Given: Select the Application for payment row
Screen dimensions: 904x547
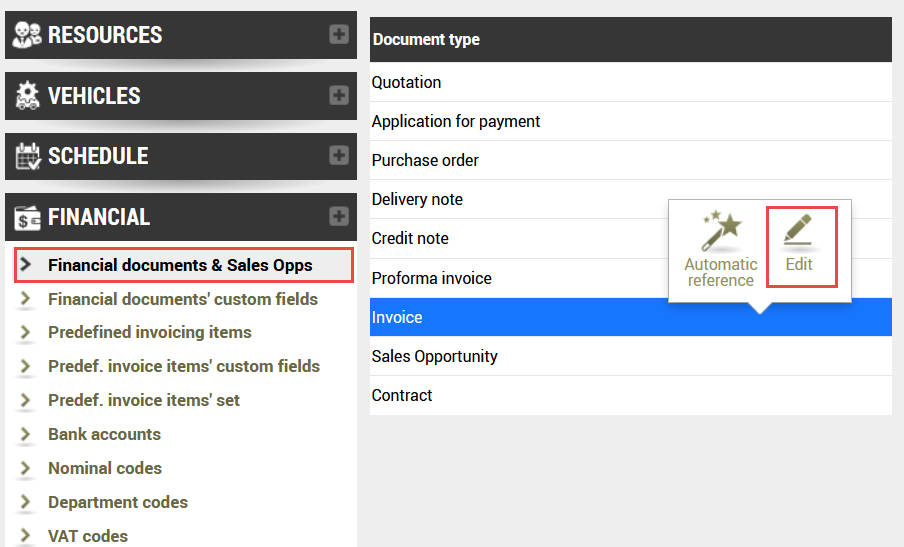Looking at the screenshot, I should (x=631, y=122).
